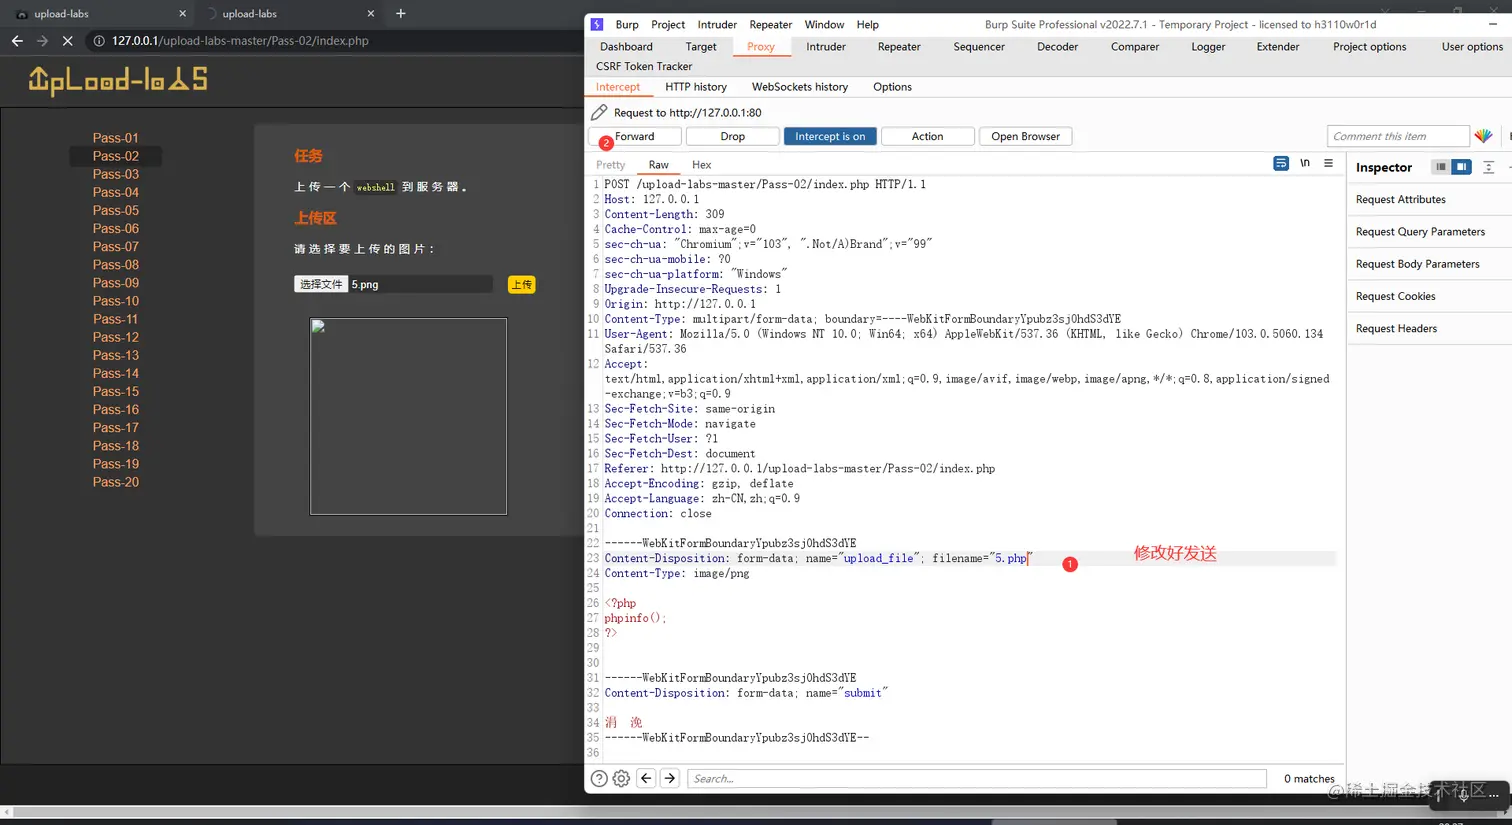Click the Upload-labs logo
Image resolution: width=1512 pixels, height=825 pixels.
[118, 80]
